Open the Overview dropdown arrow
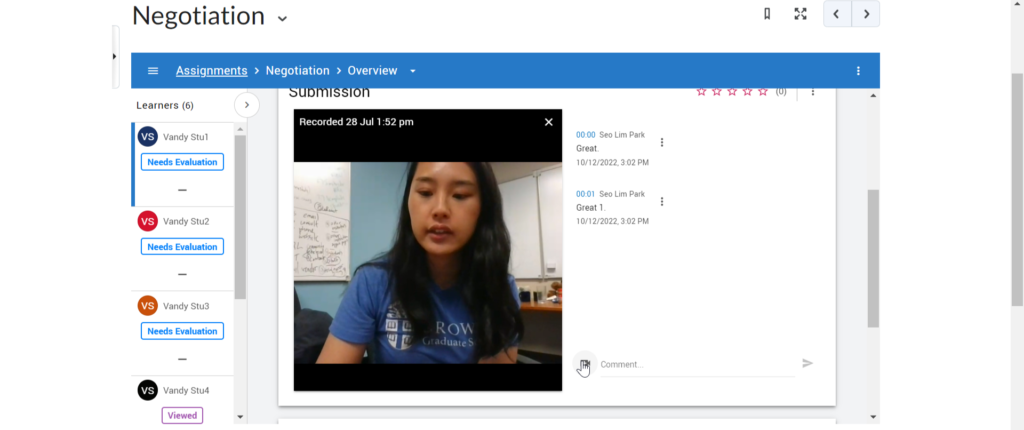1024x430 pixels. [413, 71]
